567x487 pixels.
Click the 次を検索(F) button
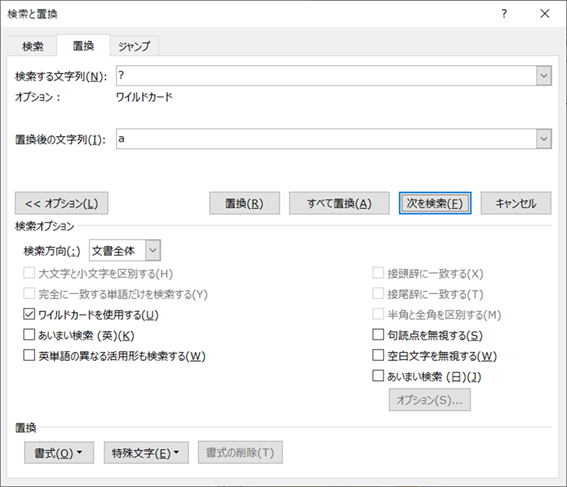435,203
